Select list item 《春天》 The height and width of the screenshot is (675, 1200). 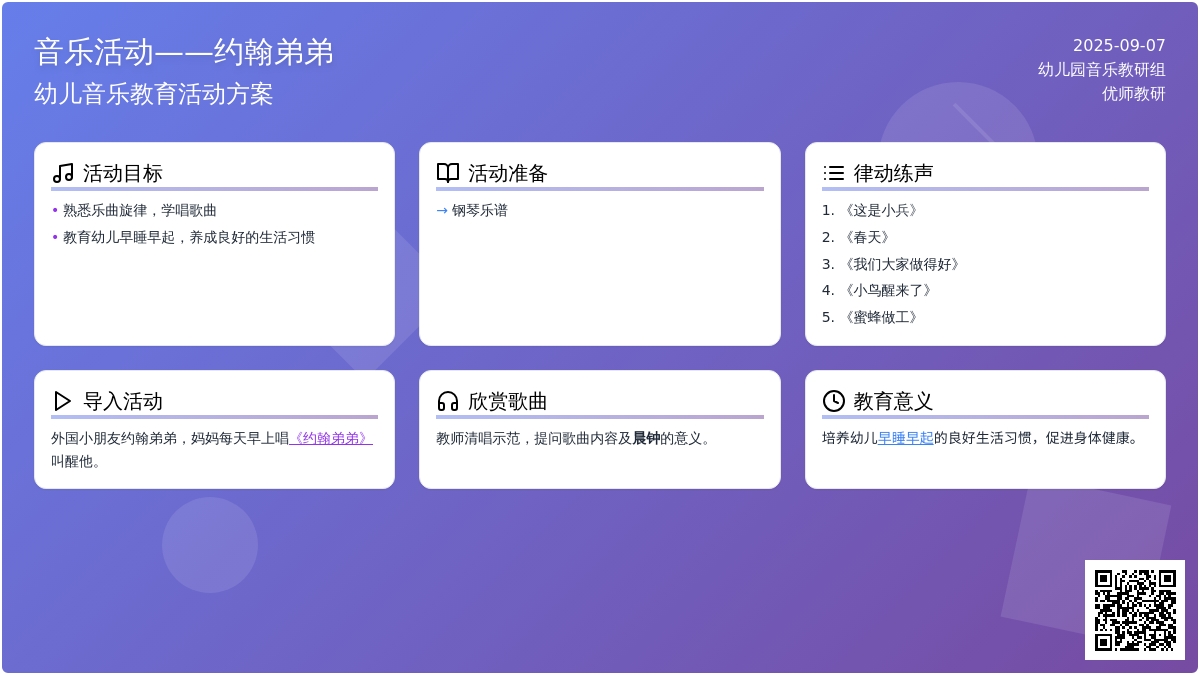click(x=866, y=237)
